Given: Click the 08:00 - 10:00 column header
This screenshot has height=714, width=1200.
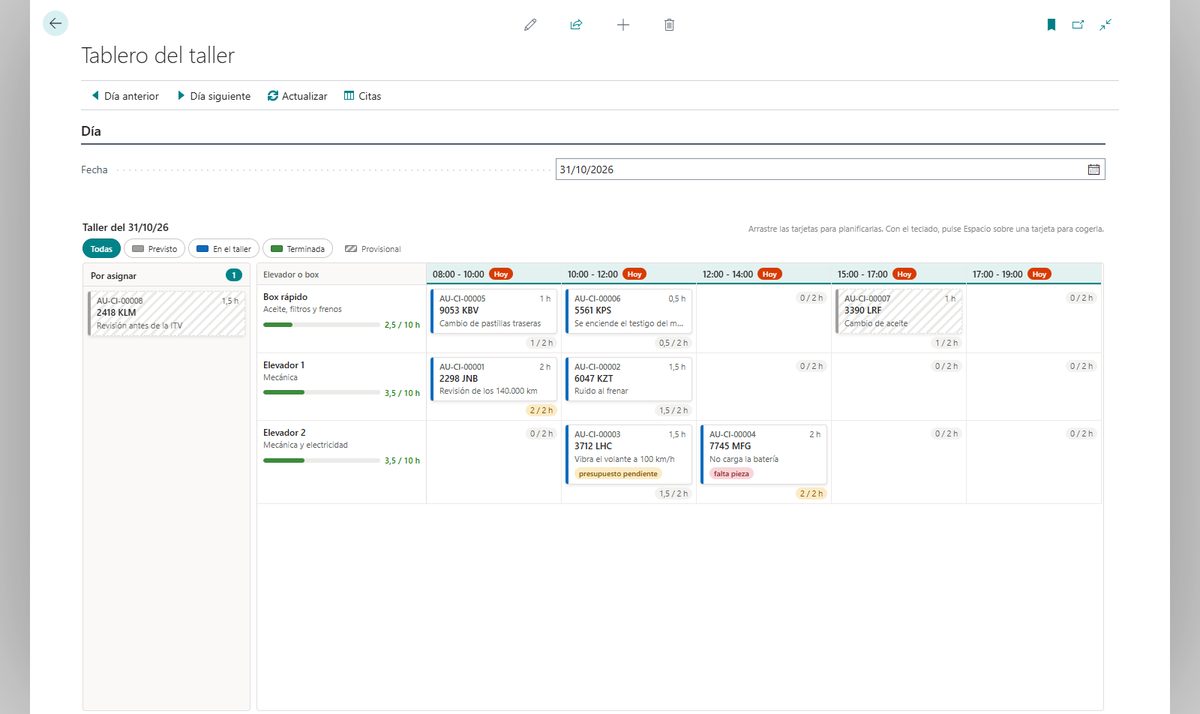Looking at the screenshot, I should pyautogui.click(x=494, y=274).
